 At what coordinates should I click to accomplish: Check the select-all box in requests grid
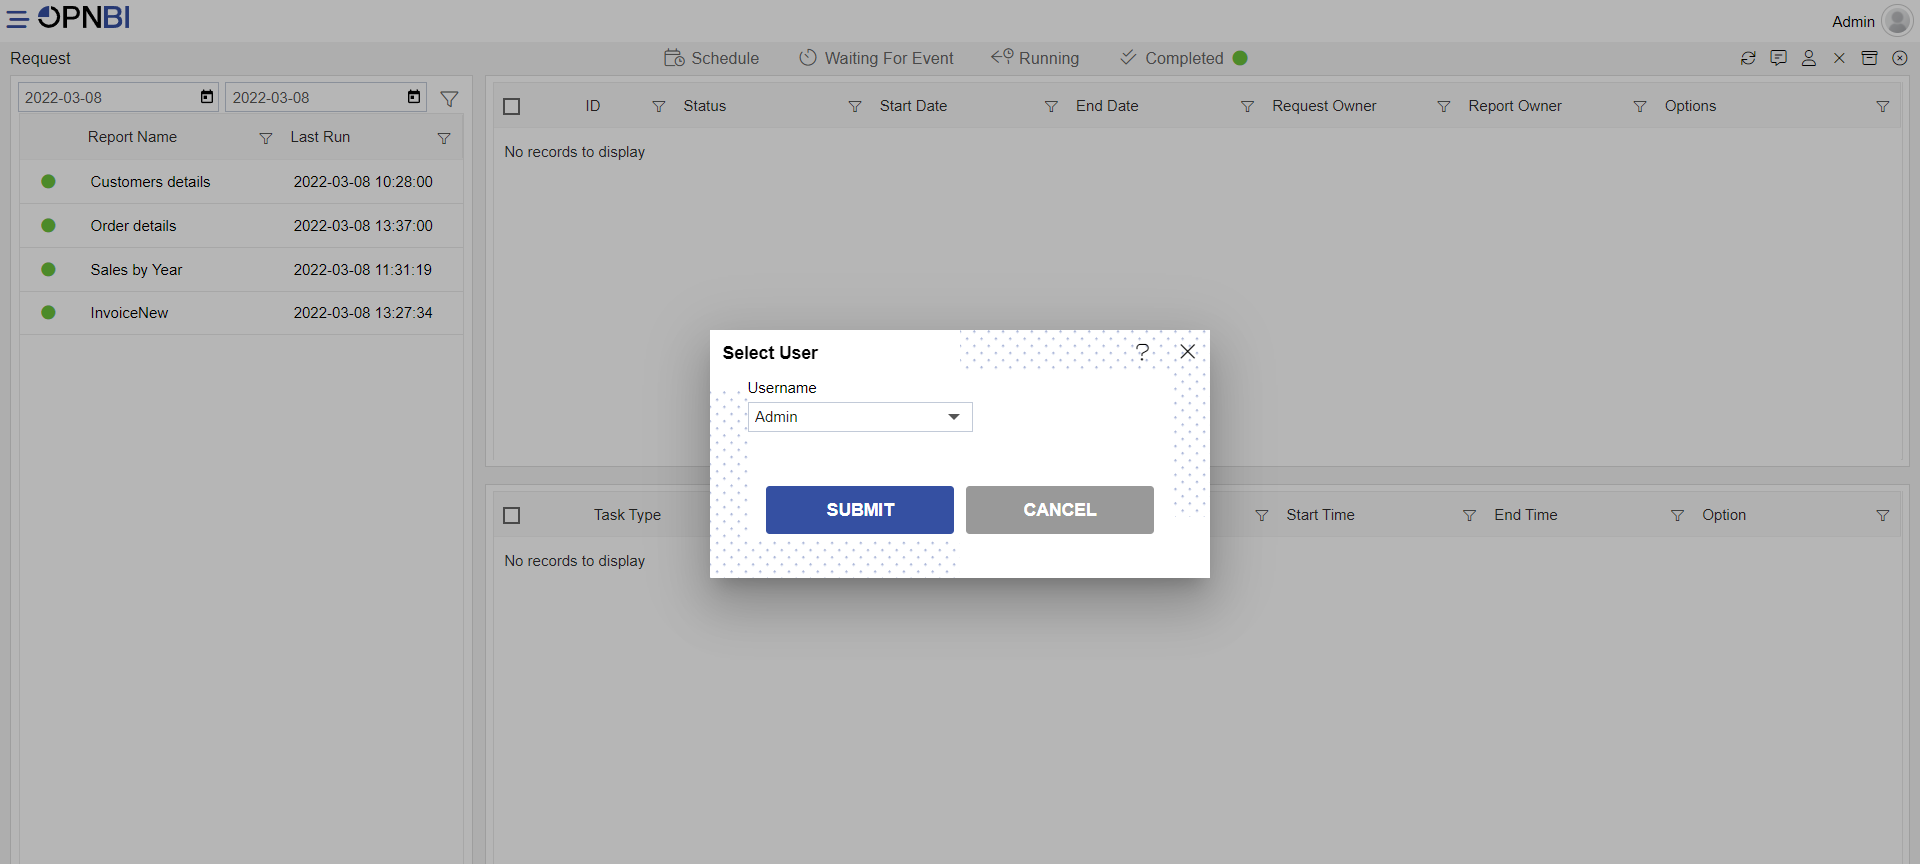pyautogui.click(x=512, y=106)
